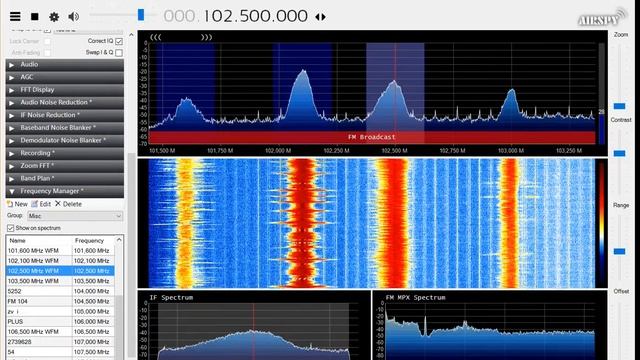Expand the Zoom FFT panel
The image size is (640, 360).
click(64, 166)
